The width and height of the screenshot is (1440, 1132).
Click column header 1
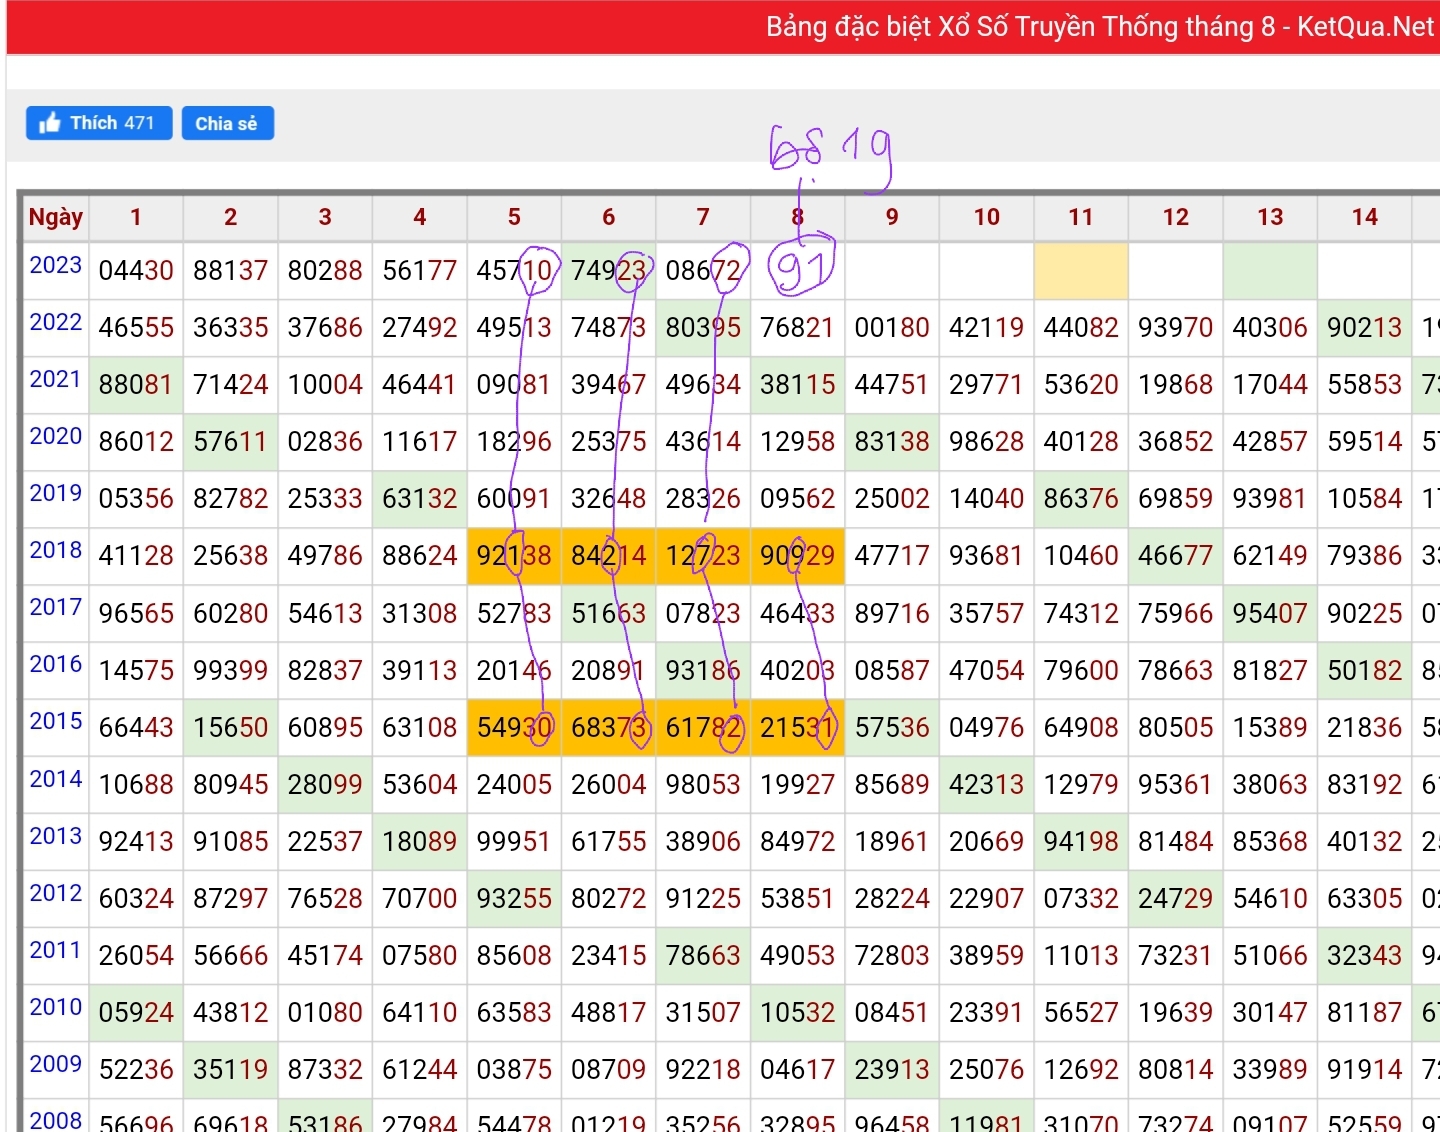[x=136, y=217]
